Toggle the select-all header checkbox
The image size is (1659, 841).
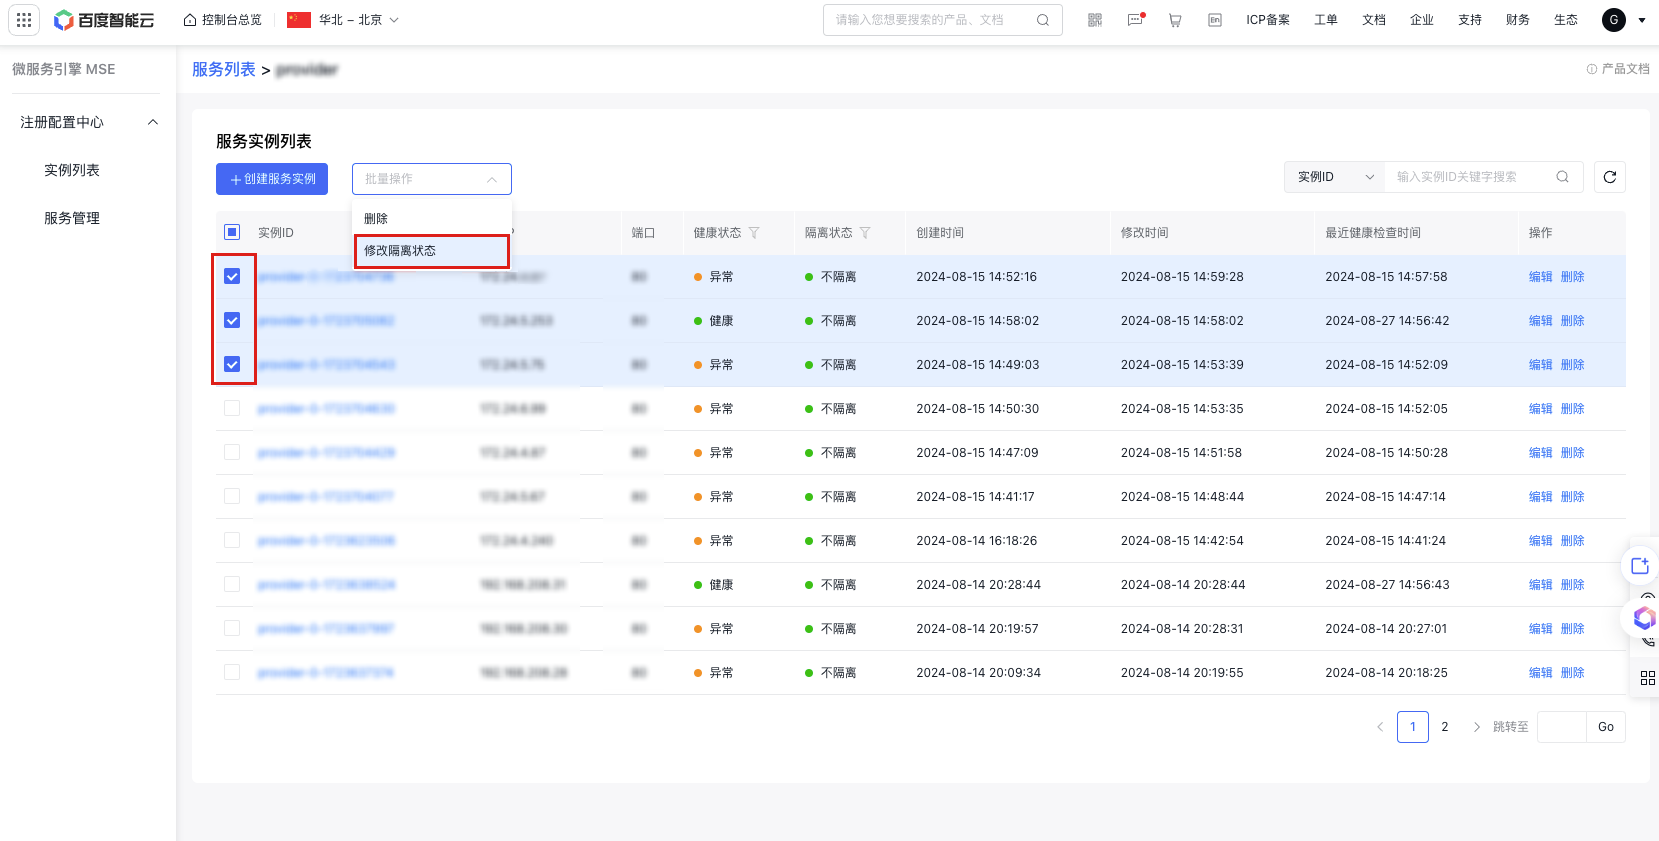pyautogui.click(x=232, y=232)
